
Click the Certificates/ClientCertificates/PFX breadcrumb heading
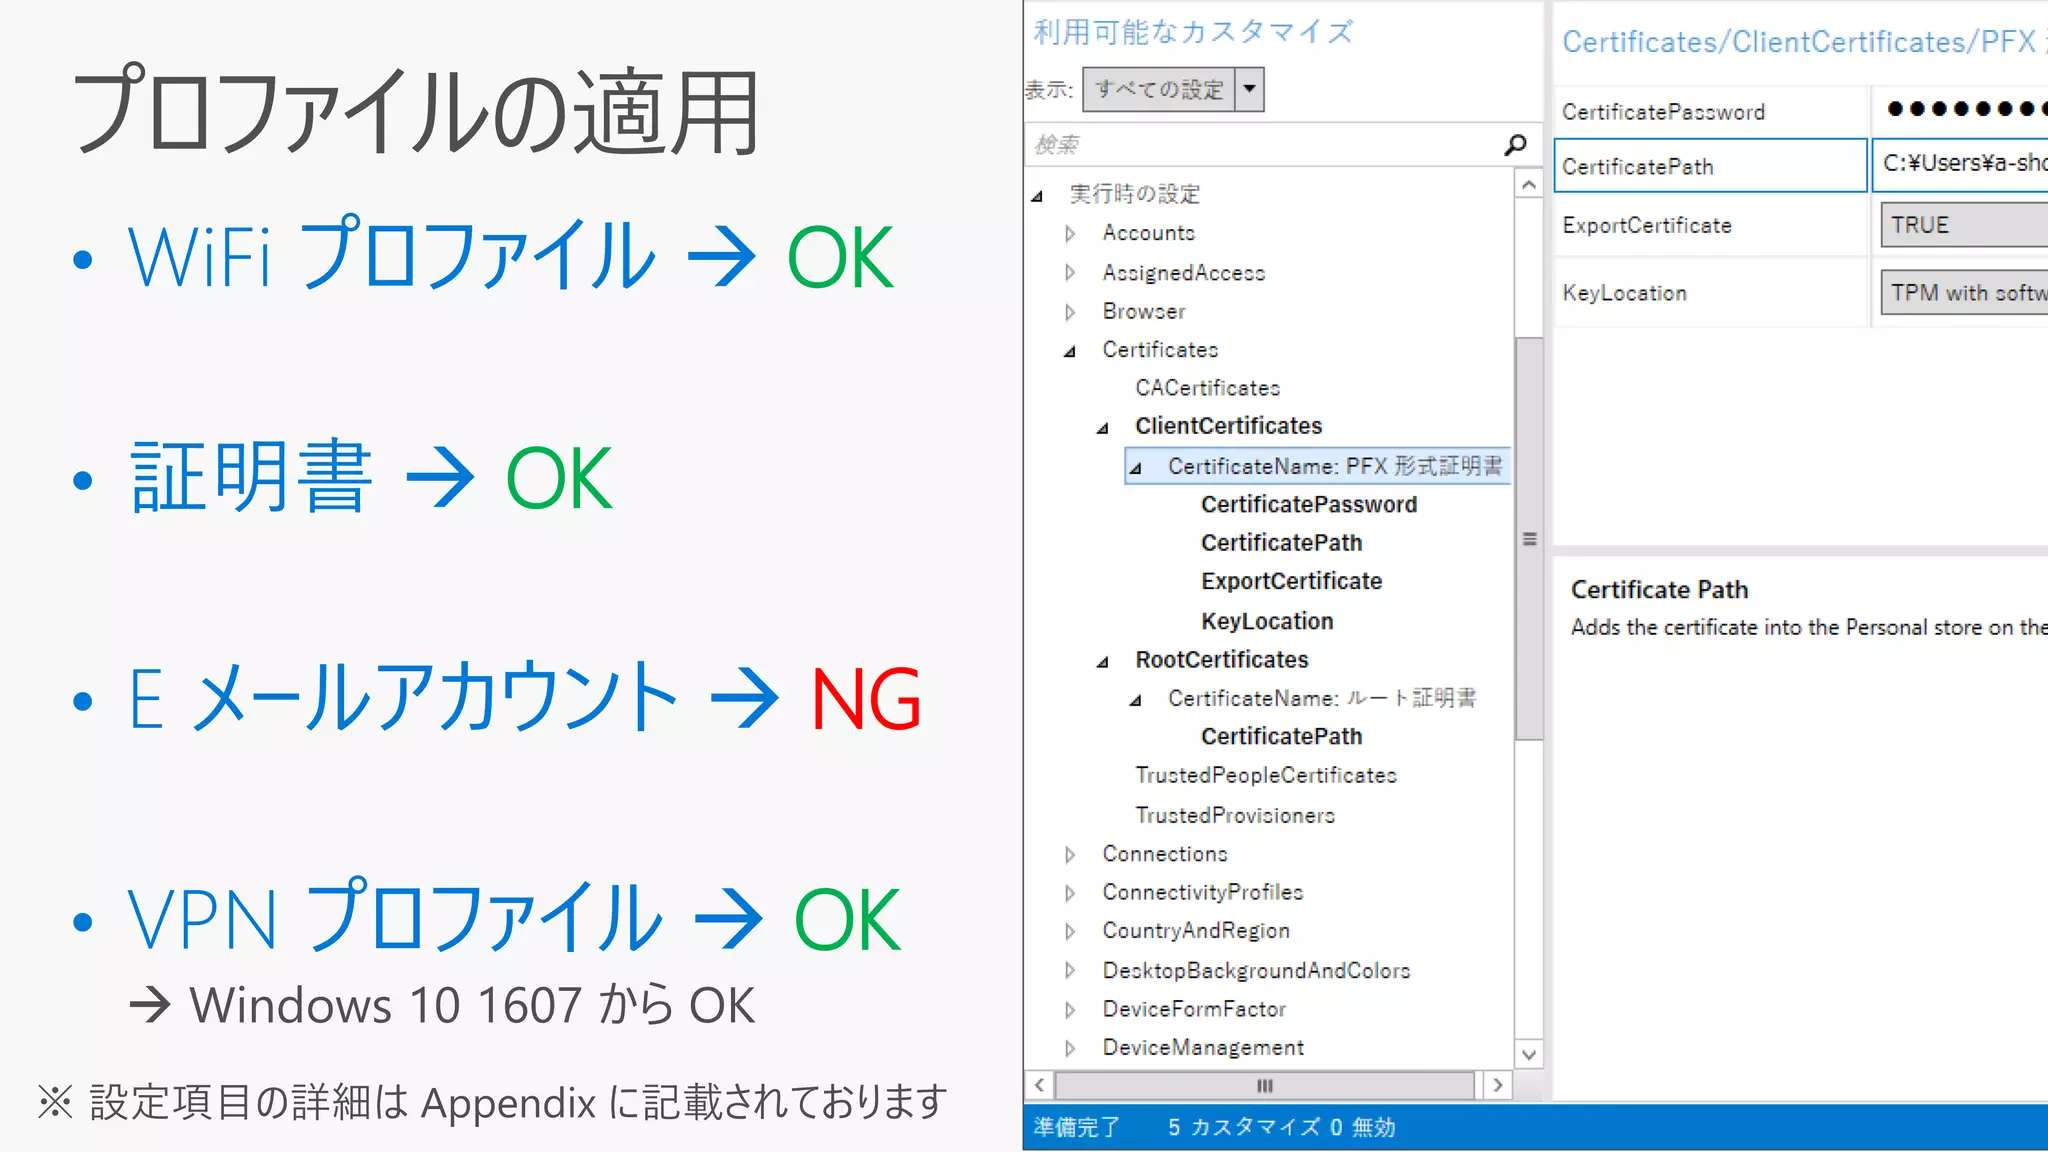pos(1805,42)
